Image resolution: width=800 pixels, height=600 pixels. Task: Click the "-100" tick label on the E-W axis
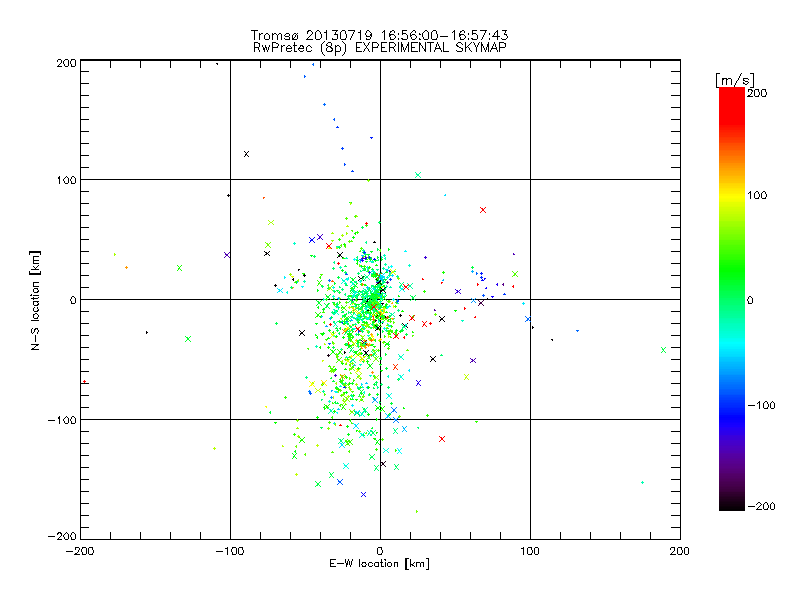point(230,551)
